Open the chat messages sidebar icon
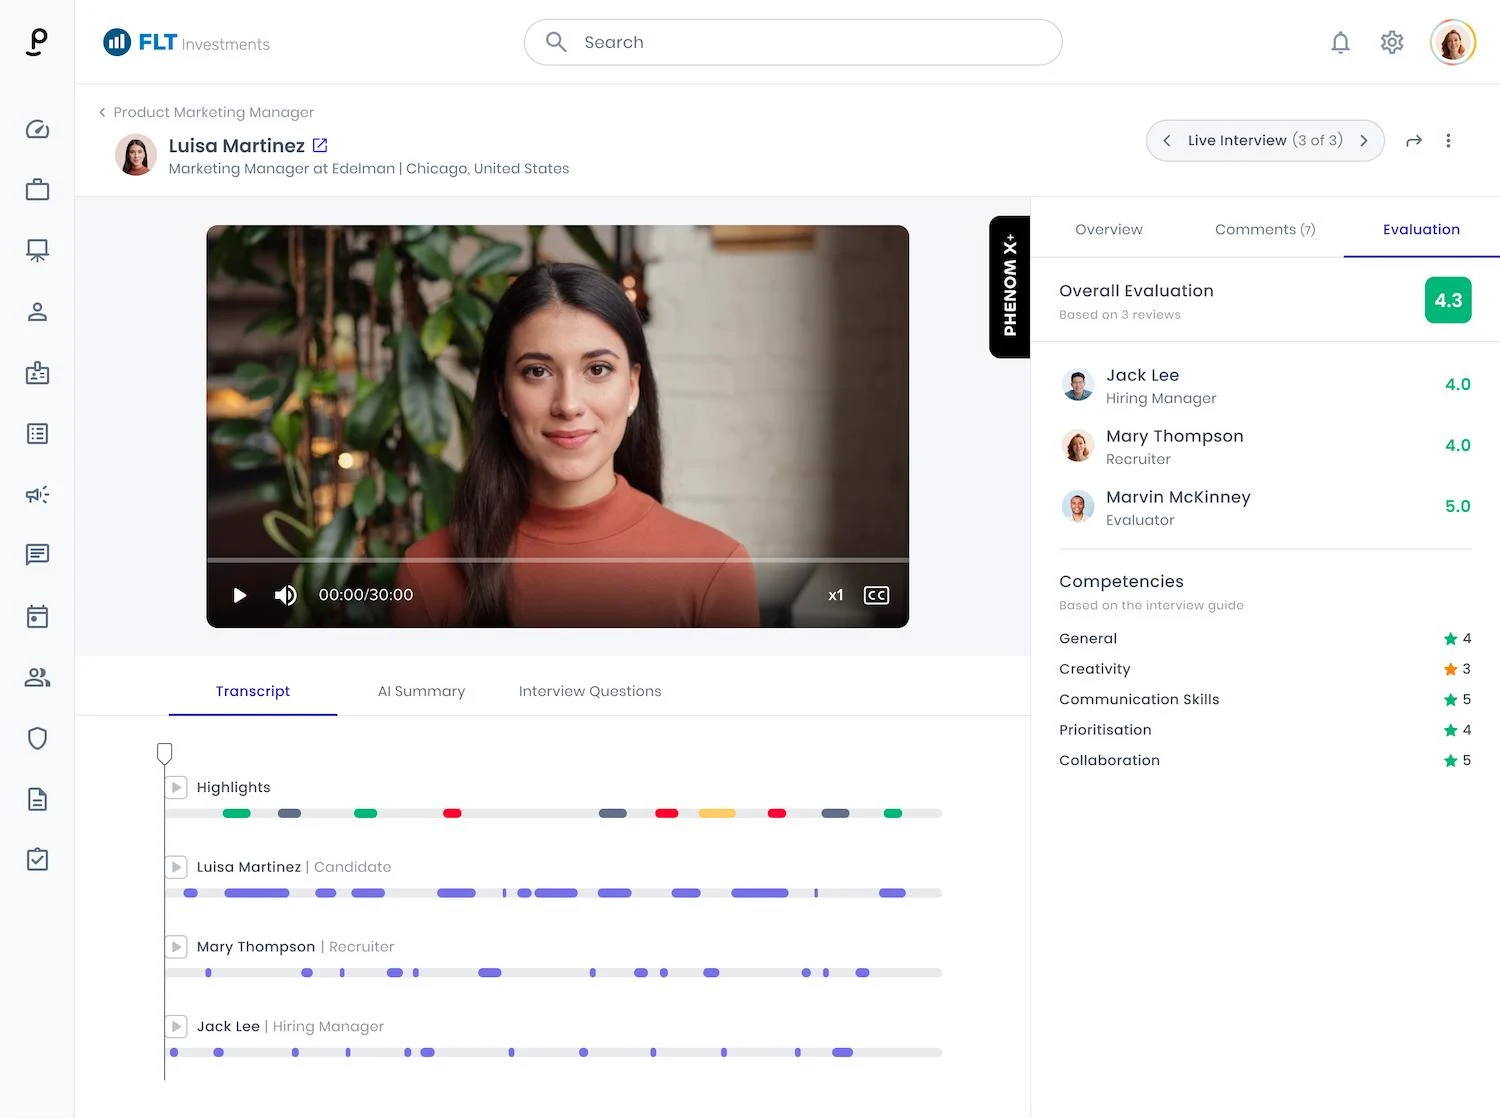 click(x=37, y=555)
